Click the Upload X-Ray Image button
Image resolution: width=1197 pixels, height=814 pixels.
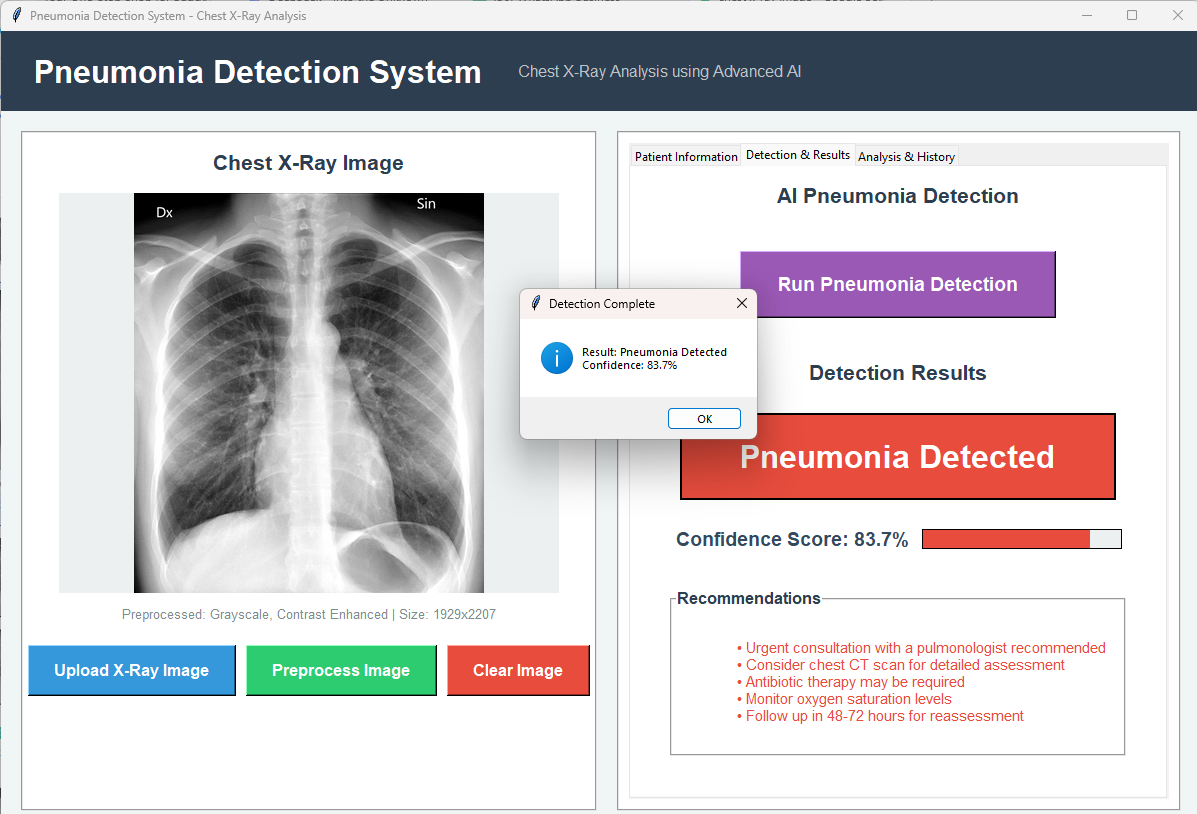tap(132, 670)
